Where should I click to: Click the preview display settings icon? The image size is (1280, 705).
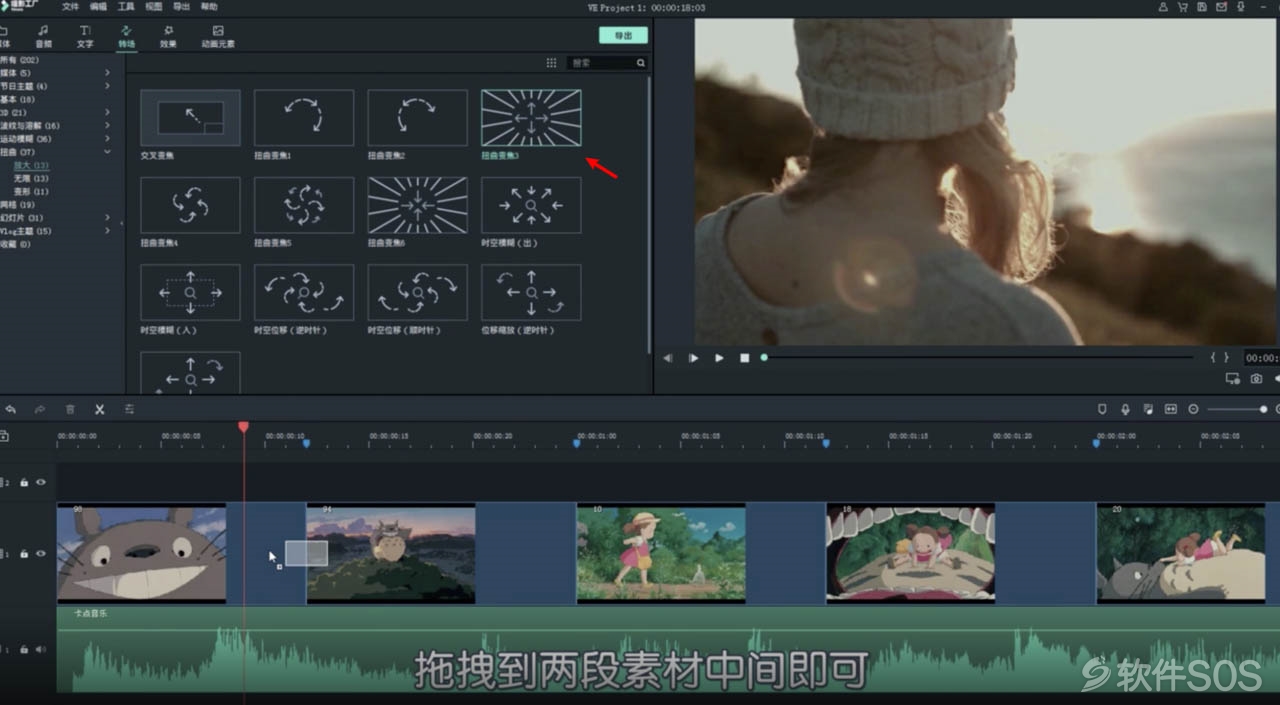click(x=1233, y=379)
